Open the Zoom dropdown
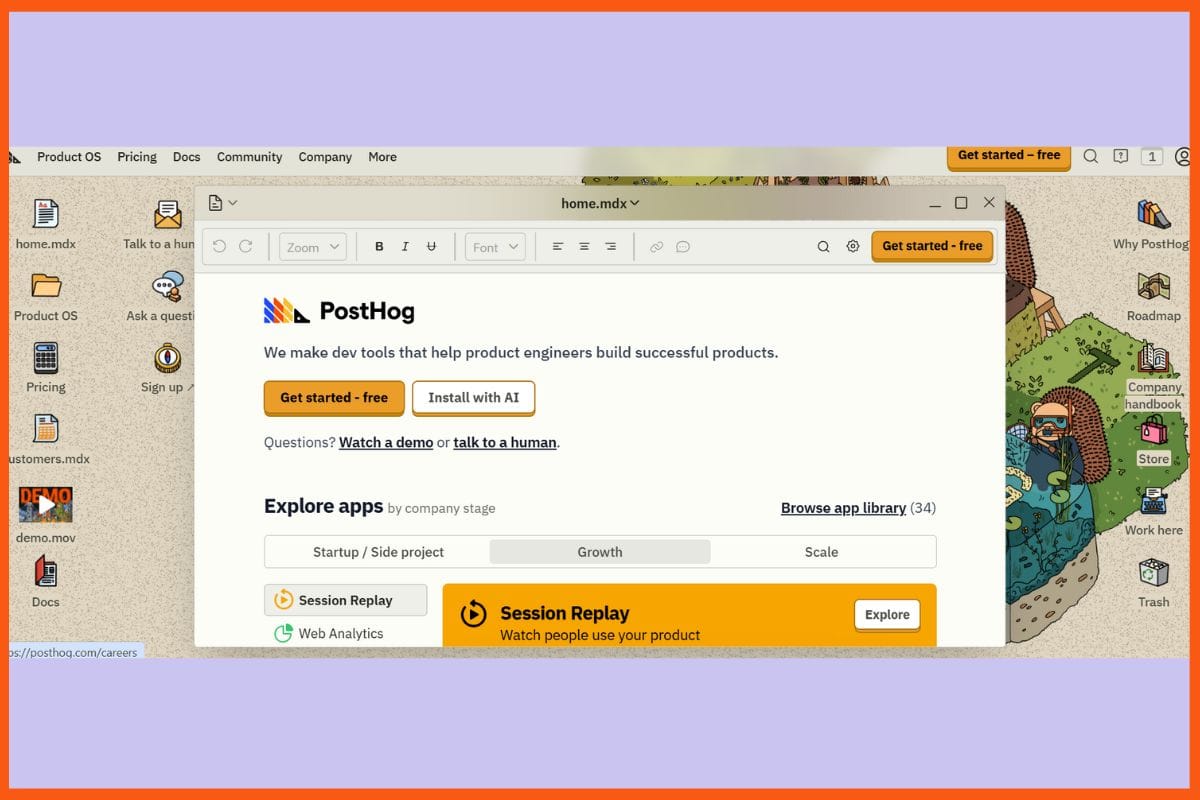The image size is (1200, 800). (312, 246)
